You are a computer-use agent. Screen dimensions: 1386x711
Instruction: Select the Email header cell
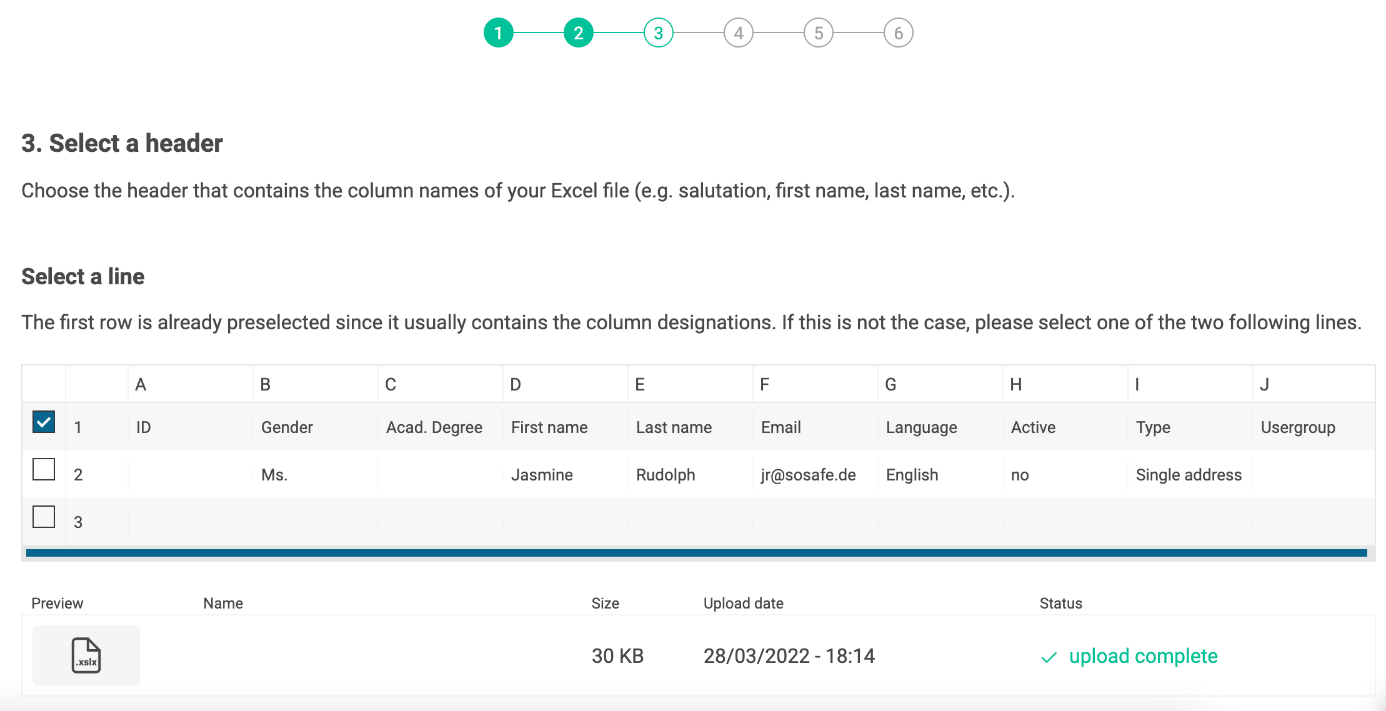click(781, 427)
